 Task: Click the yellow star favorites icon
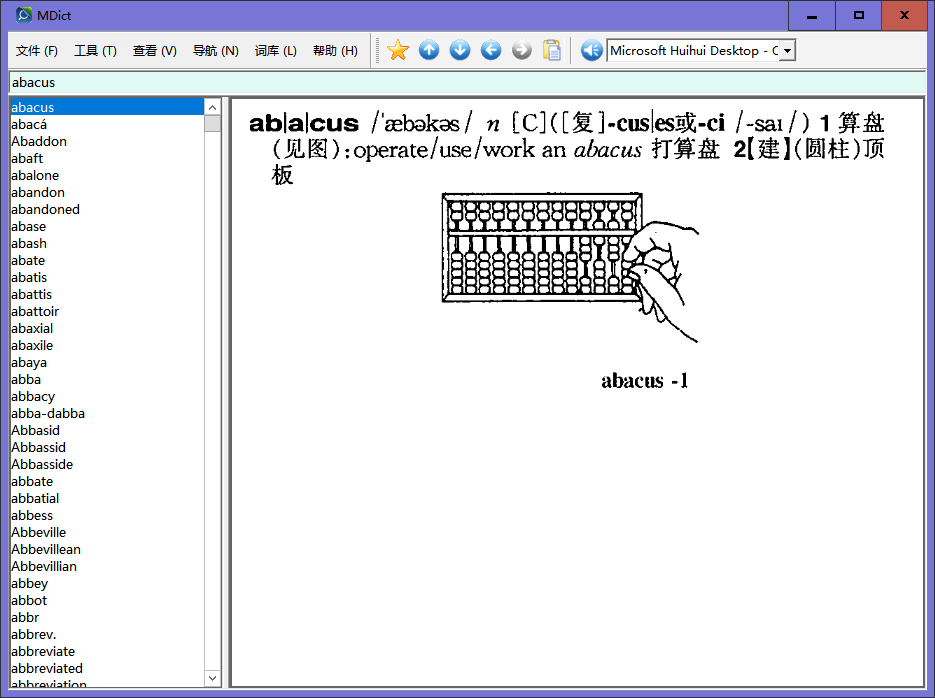click(x=398, y=50)
